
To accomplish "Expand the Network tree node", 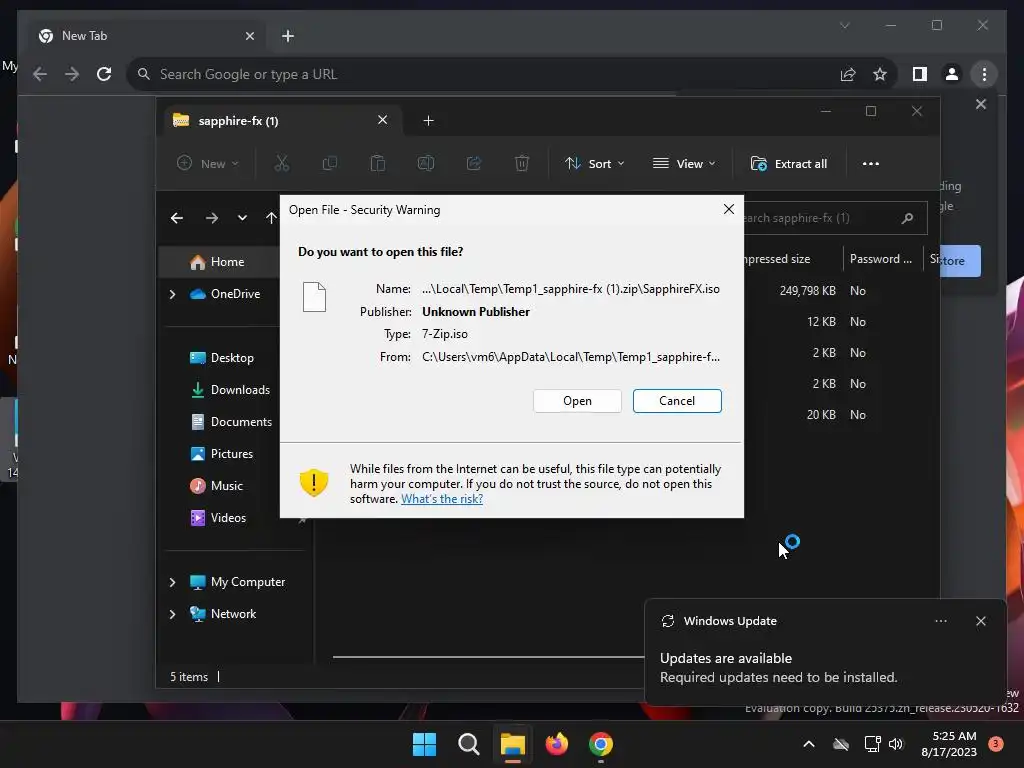I will [172, 614].
